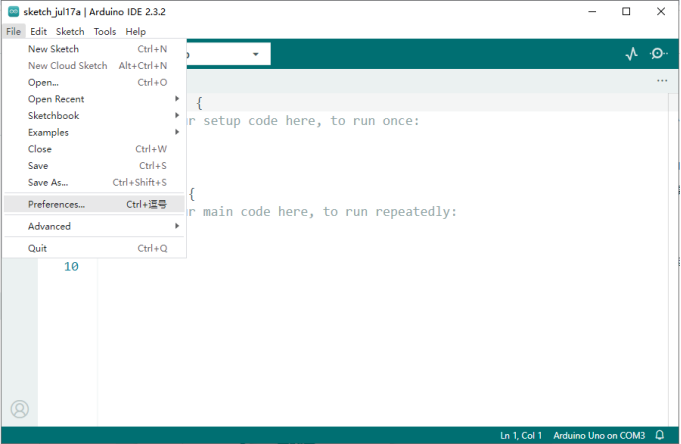Open the notifications bell icon

(660, 435)
